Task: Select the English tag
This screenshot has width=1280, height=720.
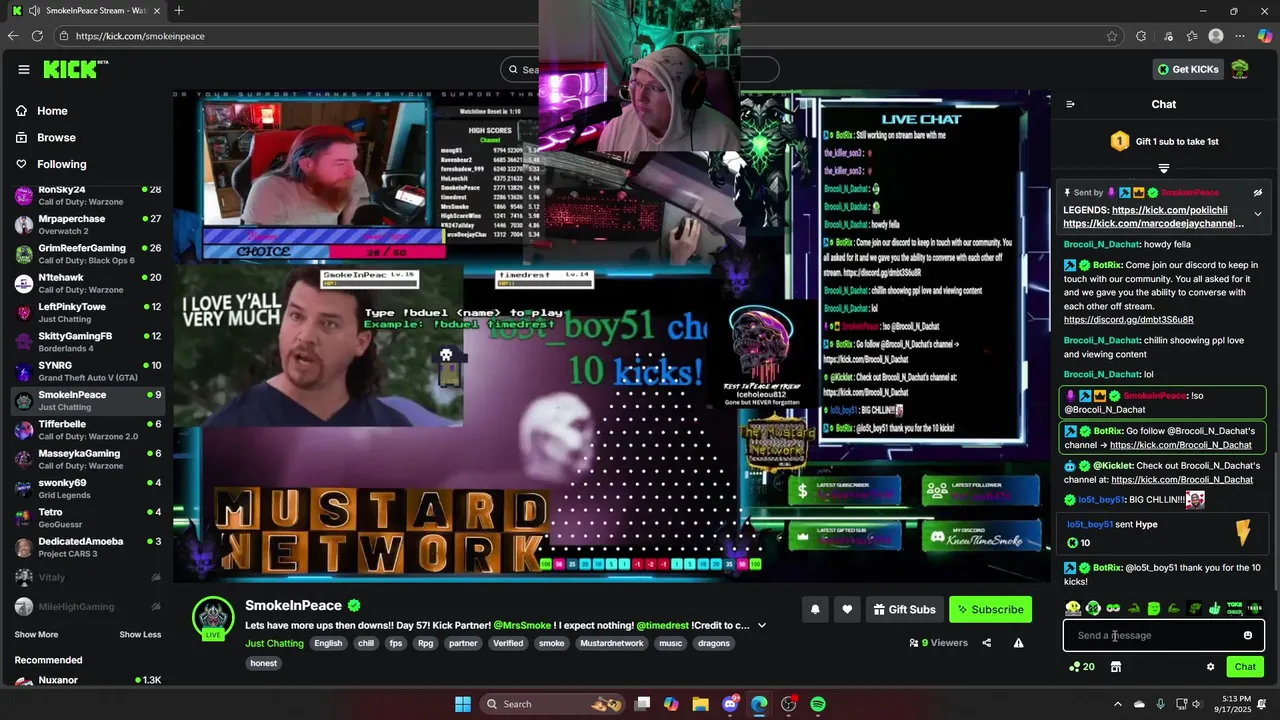Action: pyautogui.click(x=328, y=643)
